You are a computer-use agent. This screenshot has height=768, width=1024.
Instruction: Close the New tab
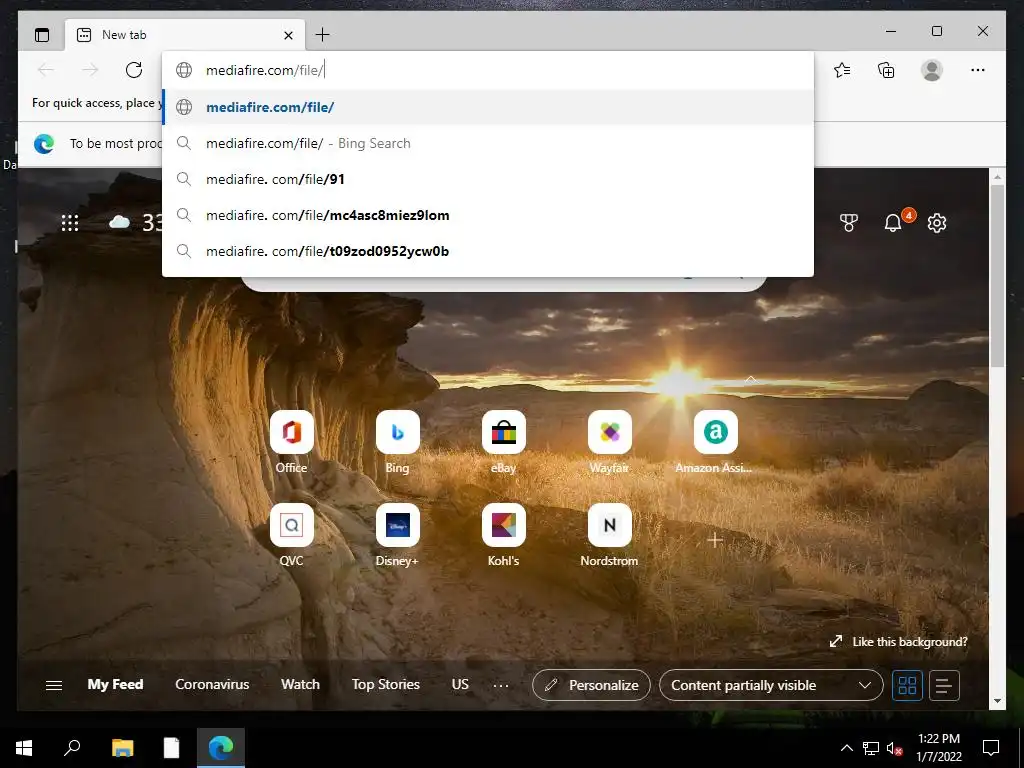coord(288,35)
